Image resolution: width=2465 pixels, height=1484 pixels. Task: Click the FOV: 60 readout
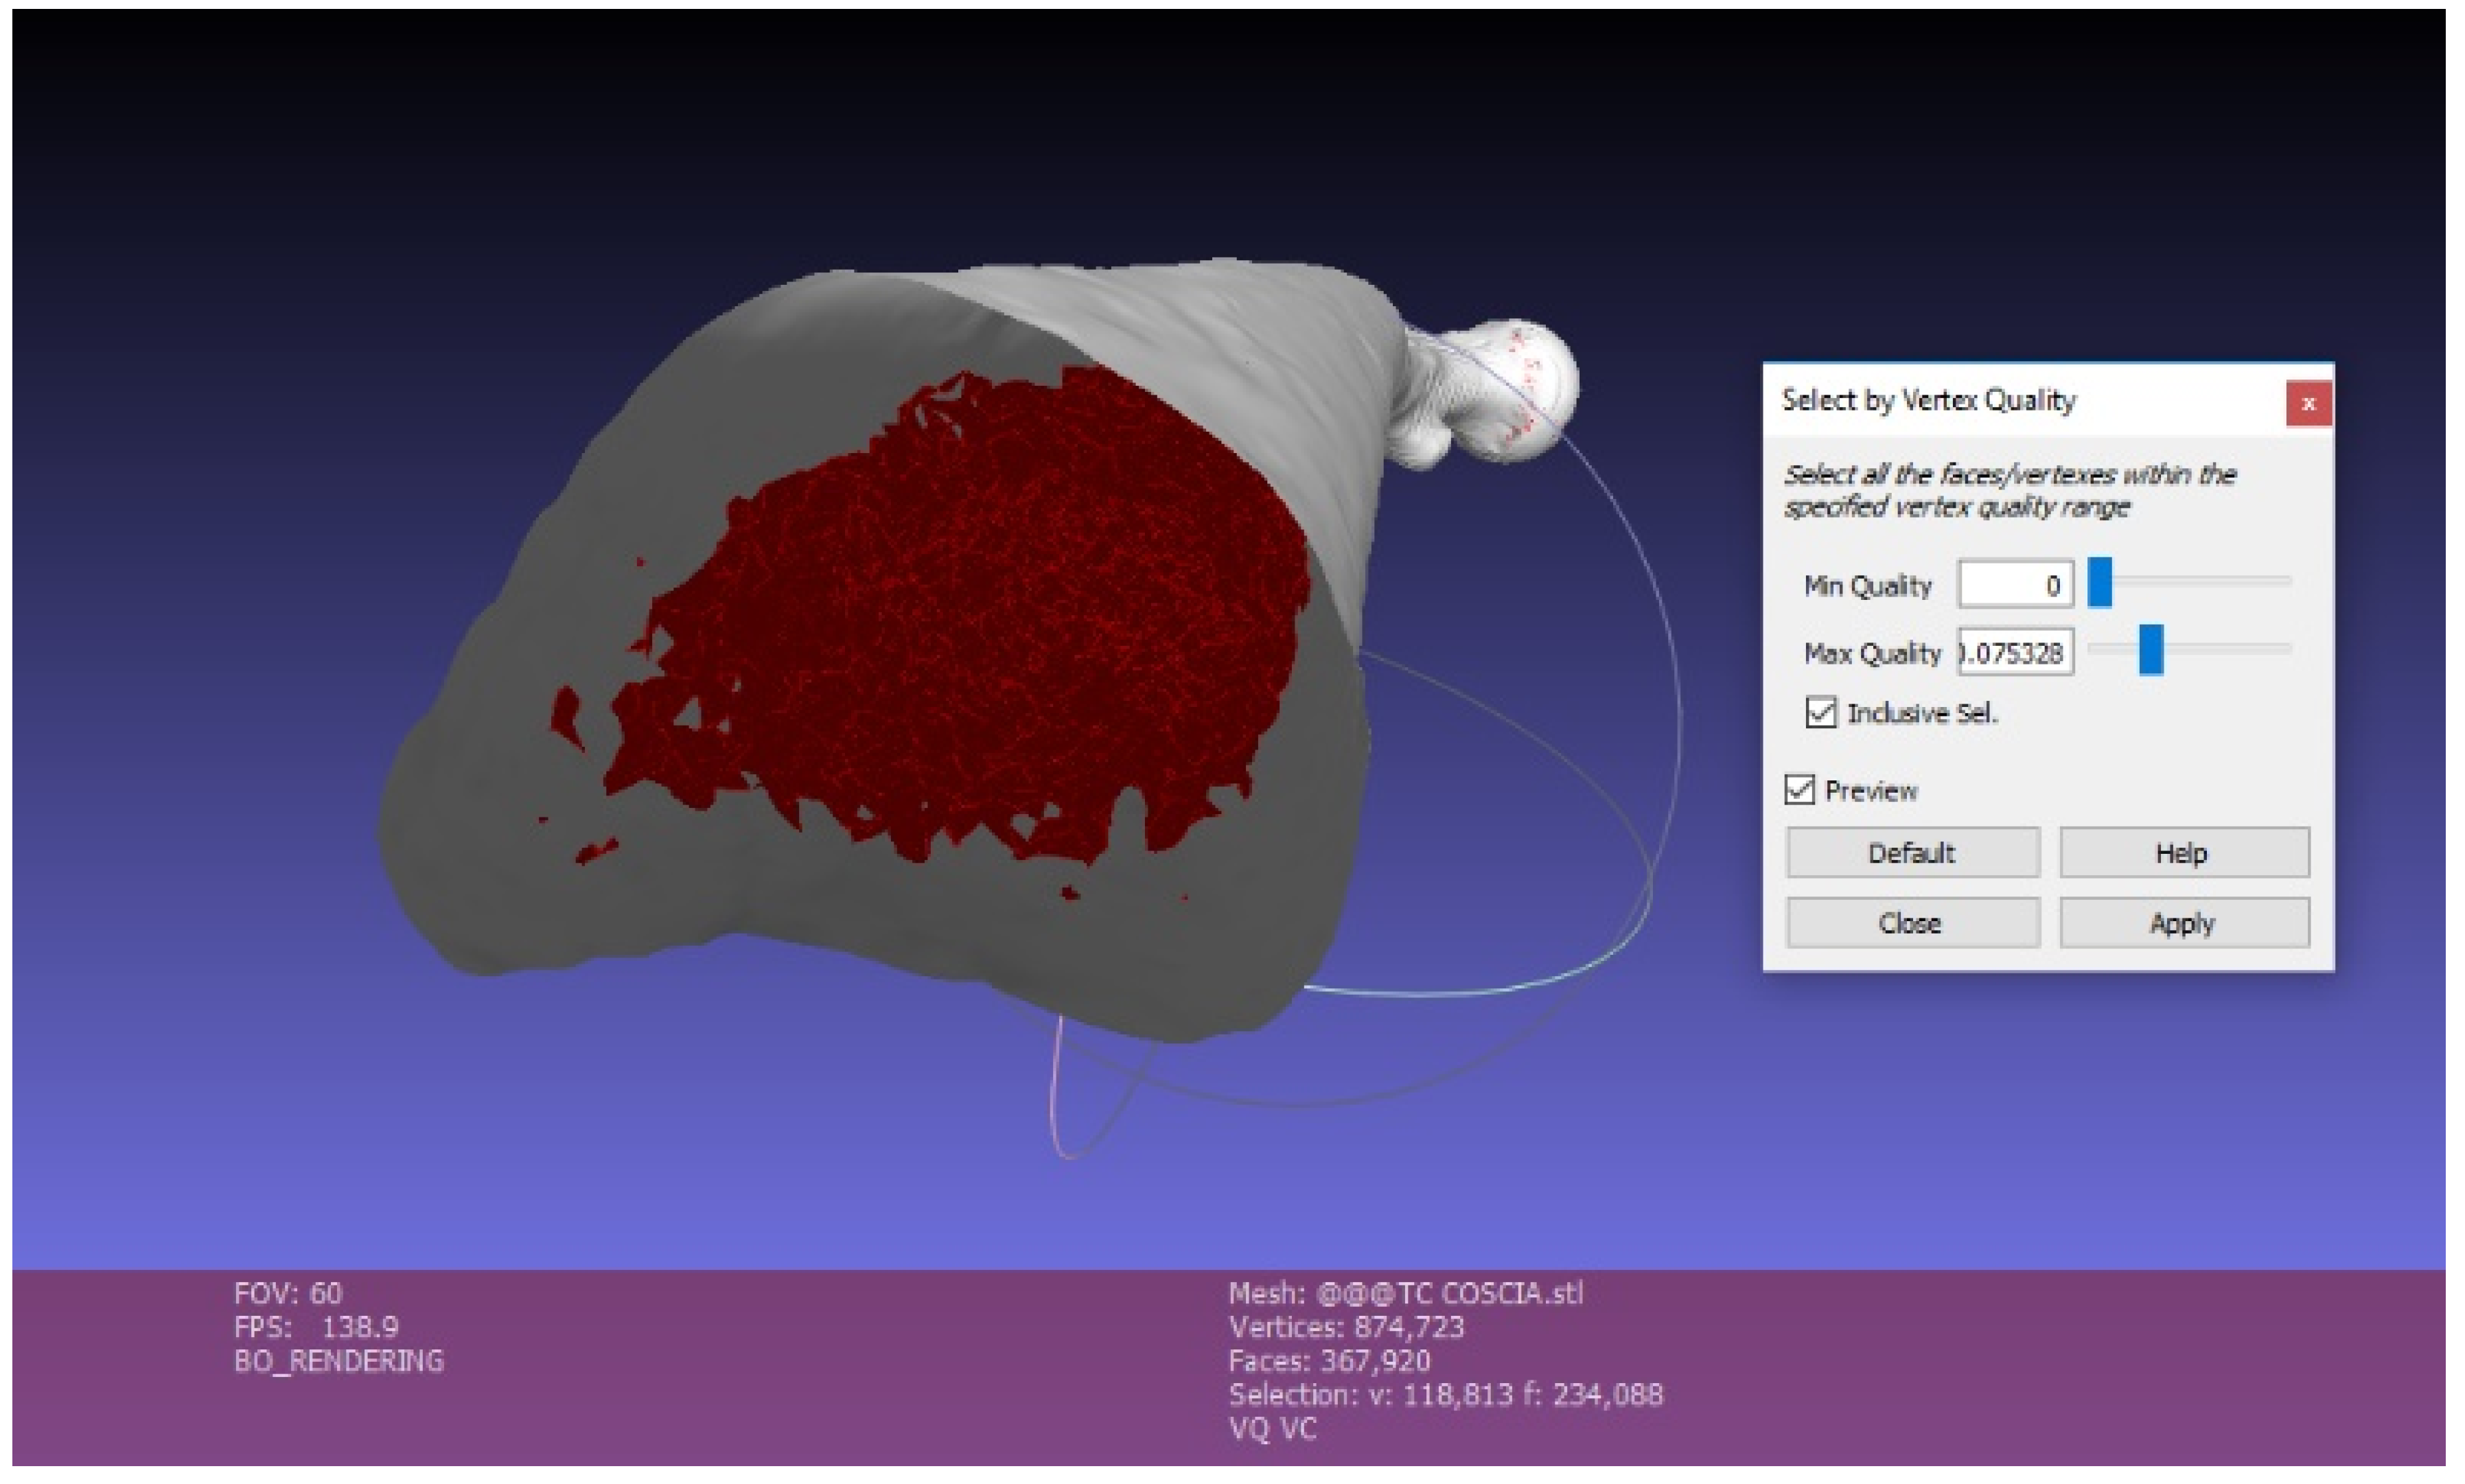(x=288, y=1294)
